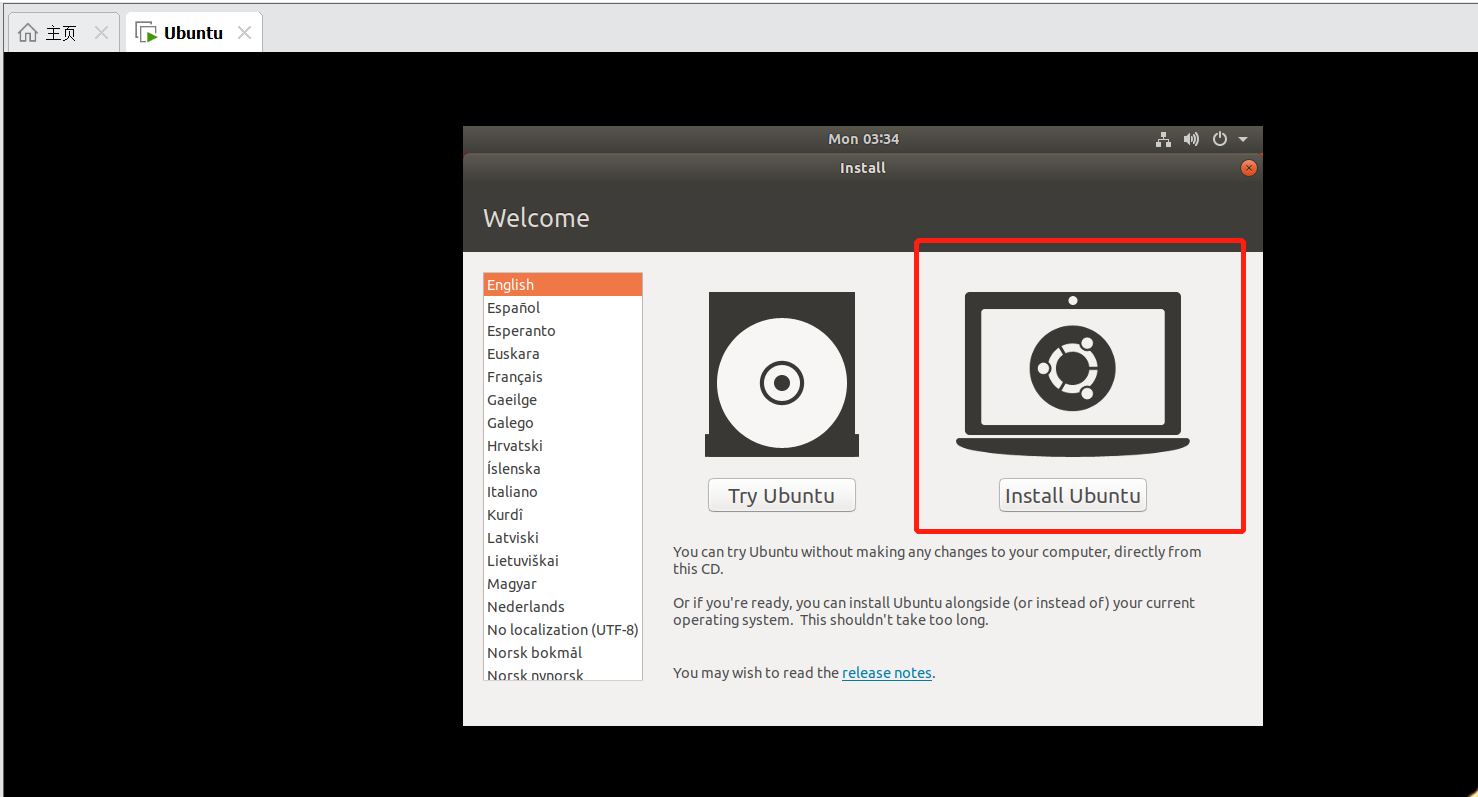Expand the system menu dropdown arrow
The height and width of the screenshot is (797, 1478).
pyautogui.click(x=1243, y=140)
